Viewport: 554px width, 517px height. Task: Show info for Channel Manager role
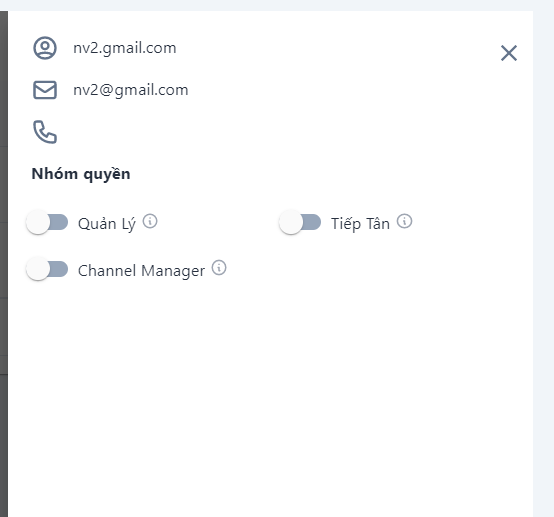[x=219, y=268]
